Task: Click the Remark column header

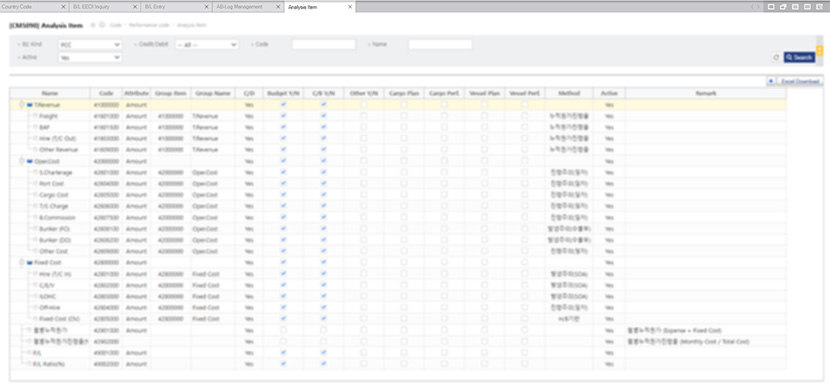Action: [706, 93]
